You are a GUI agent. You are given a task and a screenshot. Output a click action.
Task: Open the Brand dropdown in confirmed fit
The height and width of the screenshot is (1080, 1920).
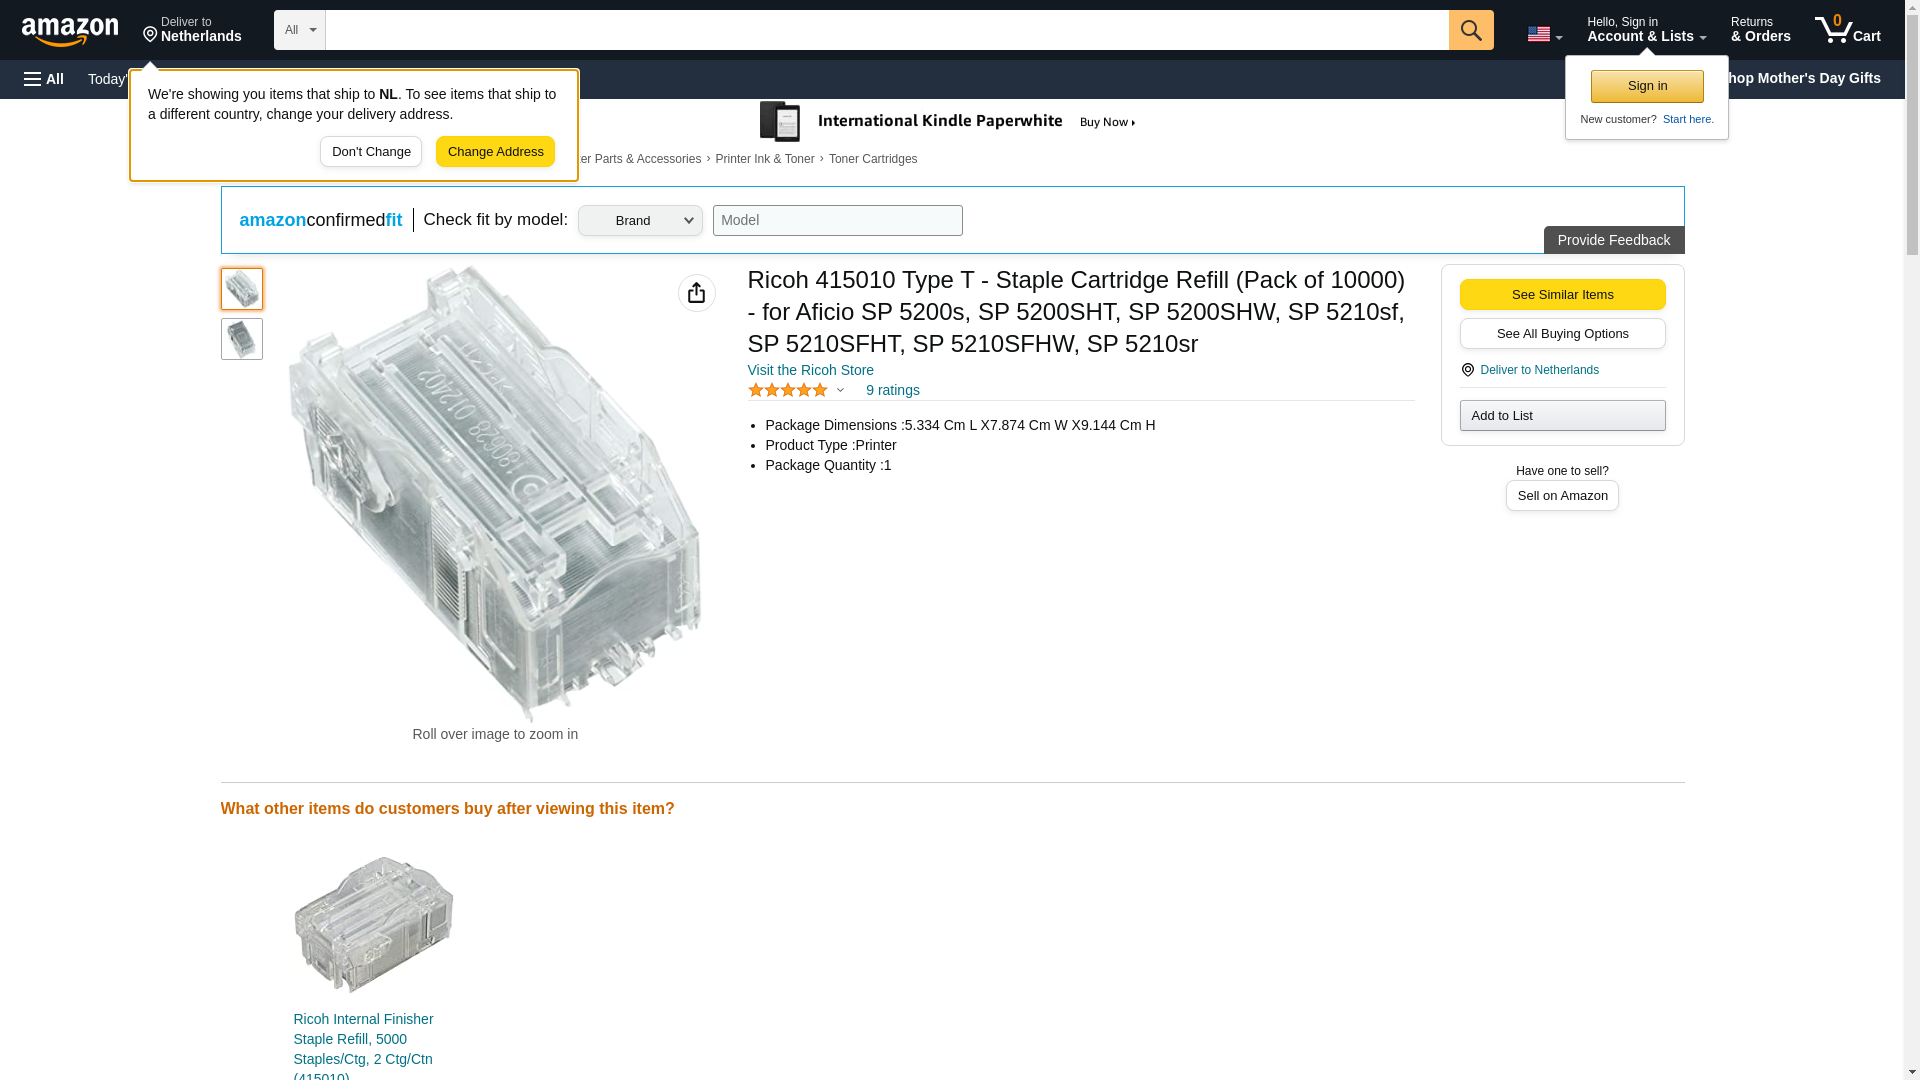639,221
